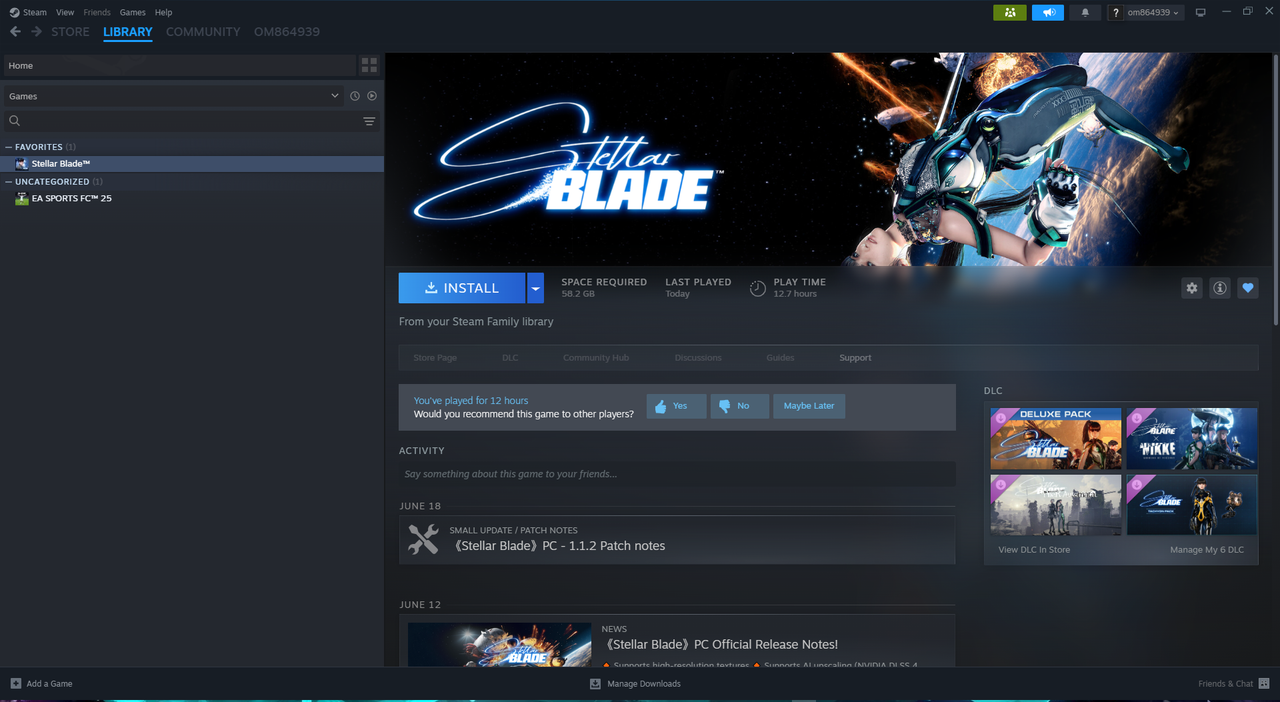Click the release notes news thumbnail
This screenshot has width=1280, height=702.
click(x=500, y=645)
